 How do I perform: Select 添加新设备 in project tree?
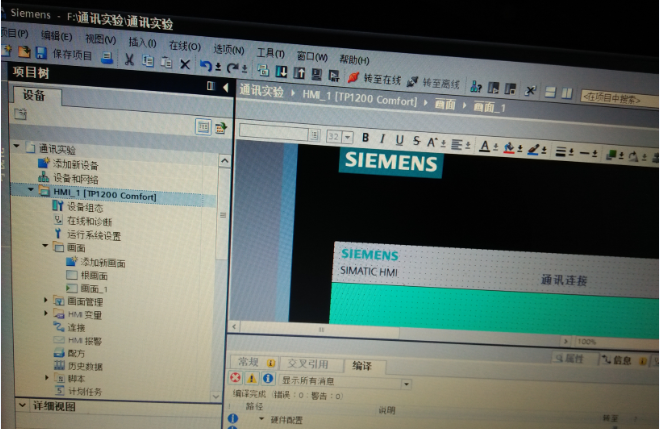[75, 164]
